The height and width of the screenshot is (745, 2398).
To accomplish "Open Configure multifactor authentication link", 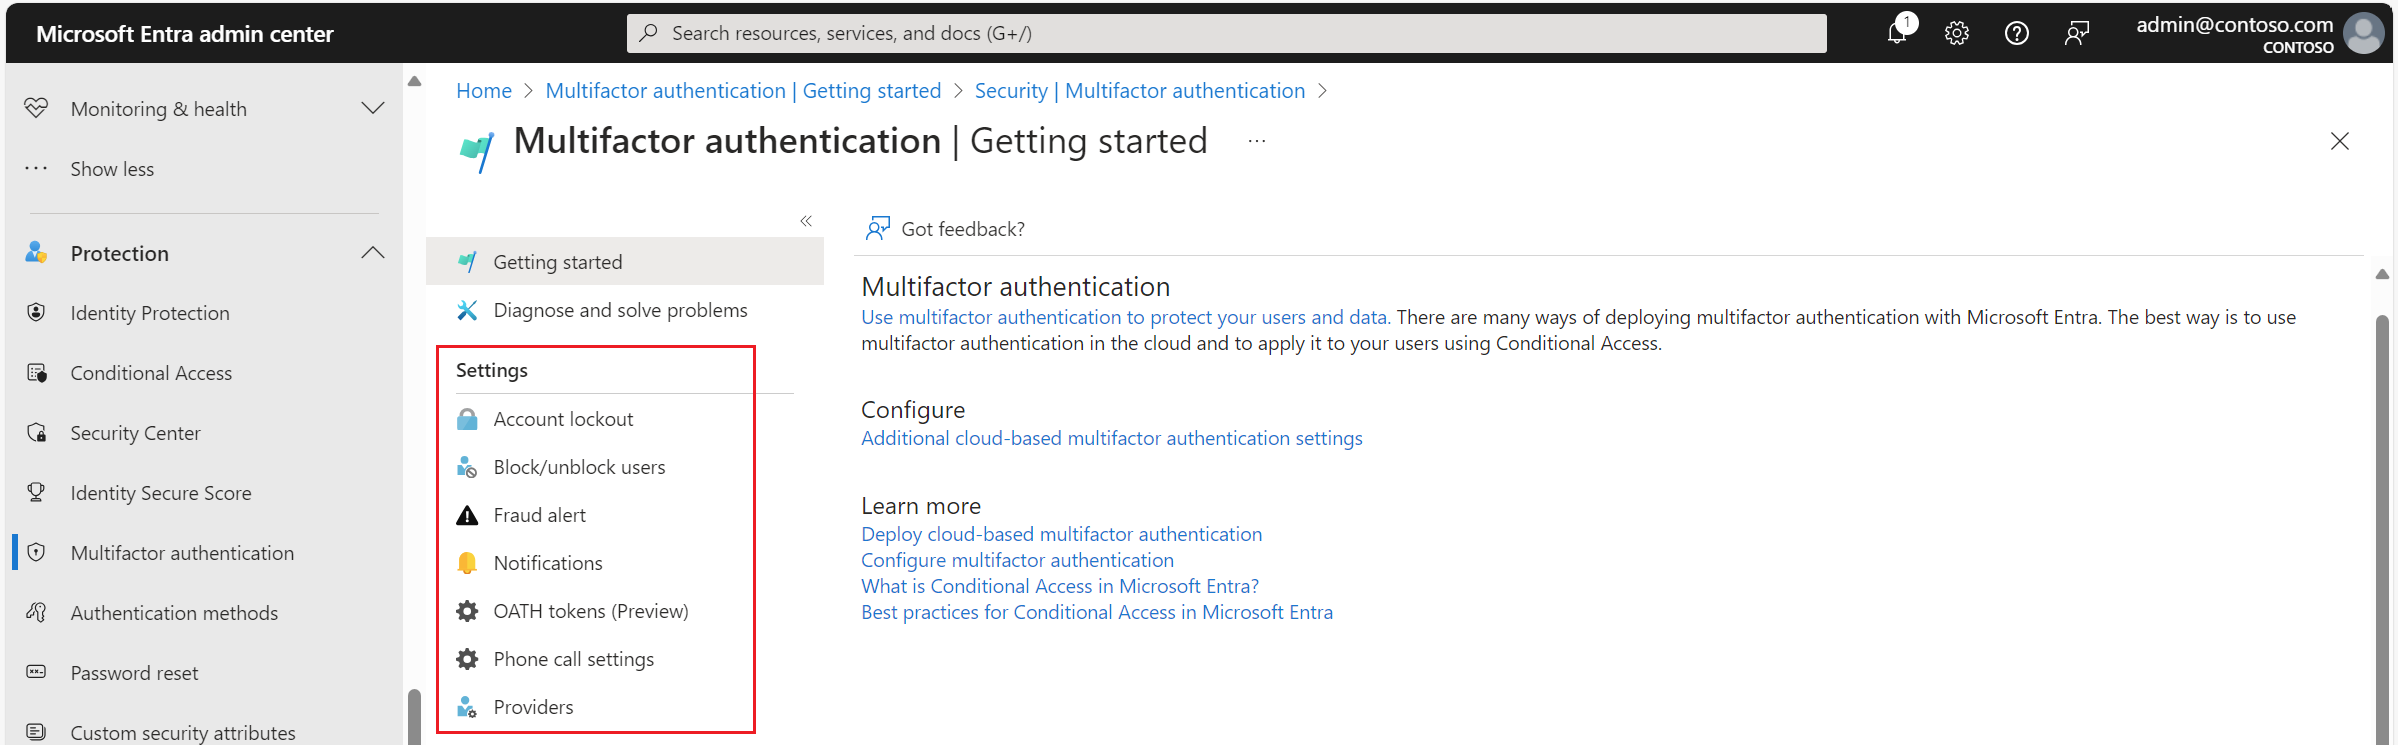I will click(x=1018, y=560).
